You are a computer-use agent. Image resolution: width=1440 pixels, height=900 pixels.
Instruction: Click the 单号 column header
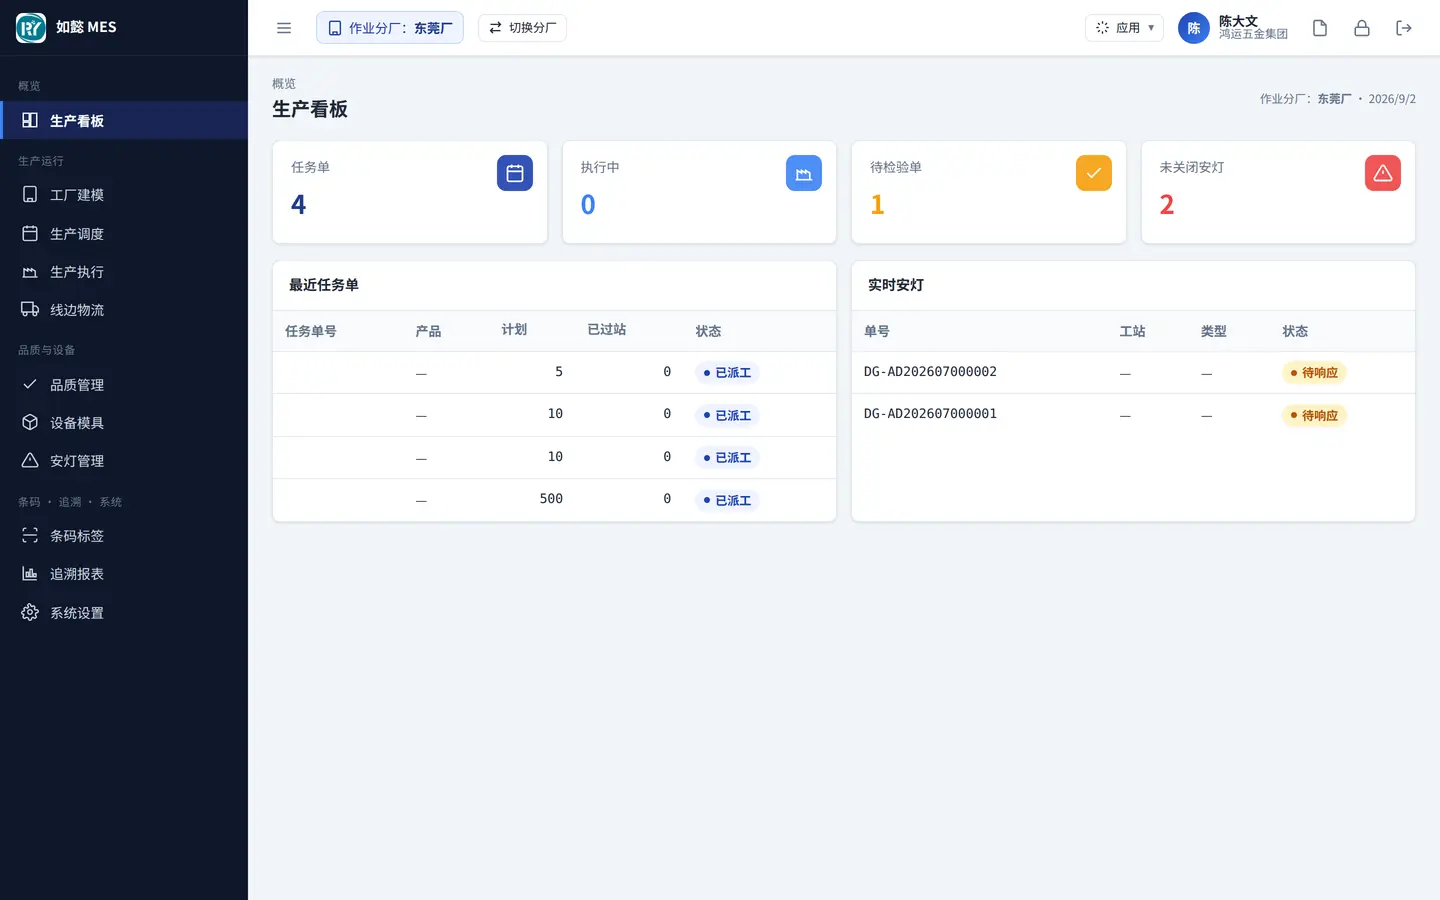[x=877, y=331]
